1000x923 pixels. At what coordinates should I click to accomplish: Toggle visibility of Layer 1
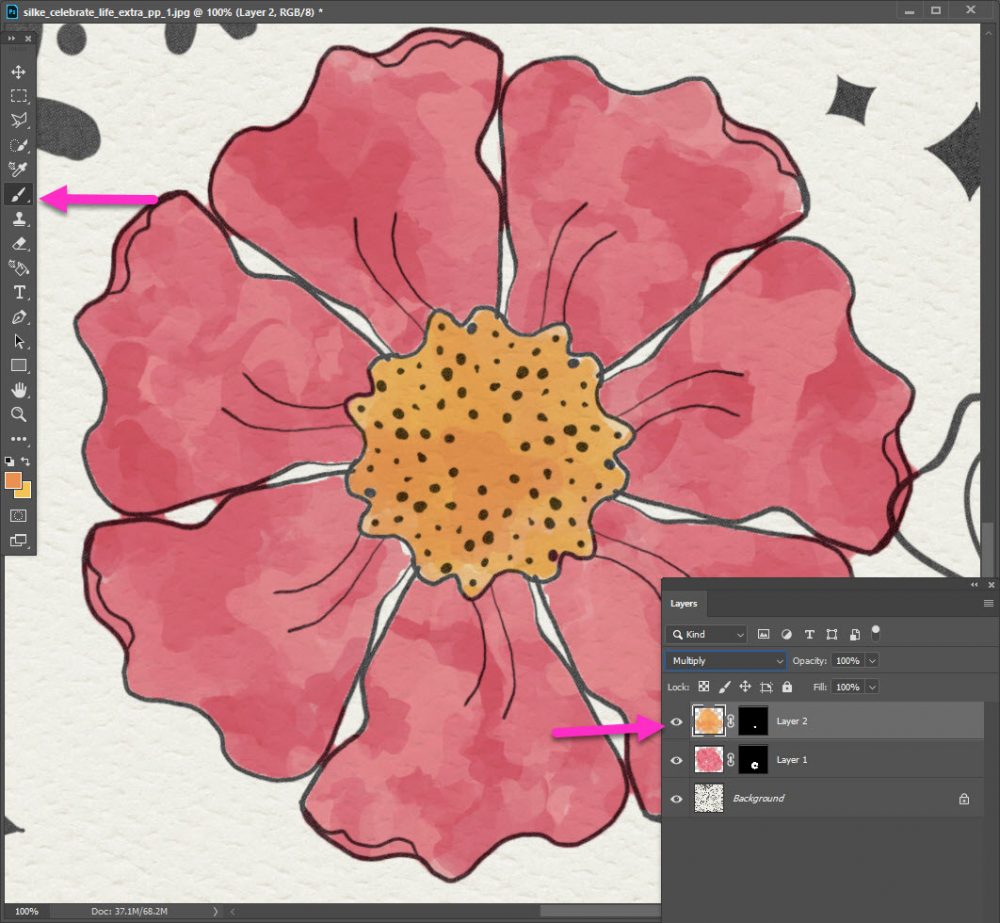pos(677,760)
